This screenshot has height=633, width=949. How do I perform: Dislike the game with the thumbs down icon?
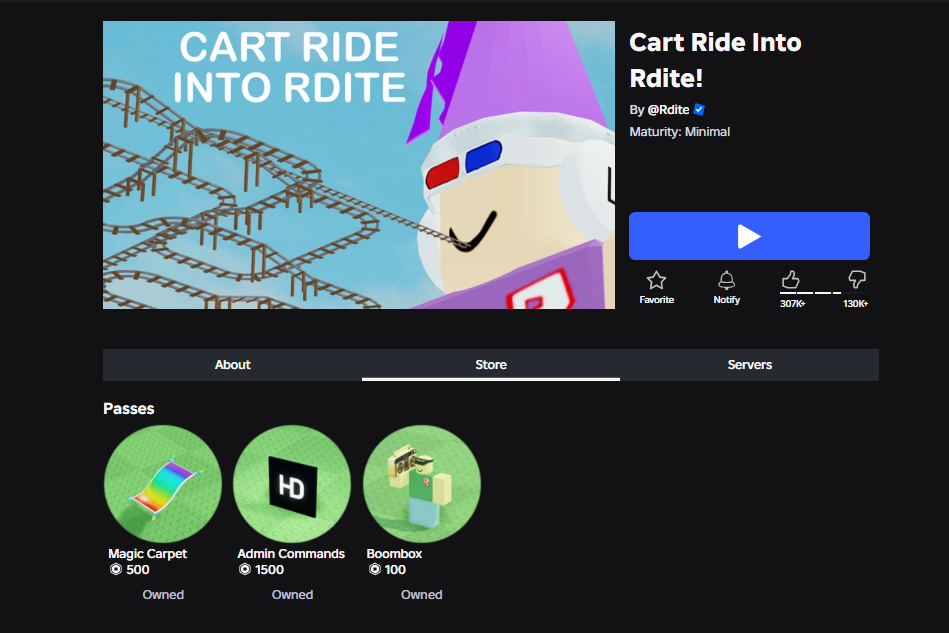pos(857,280)
